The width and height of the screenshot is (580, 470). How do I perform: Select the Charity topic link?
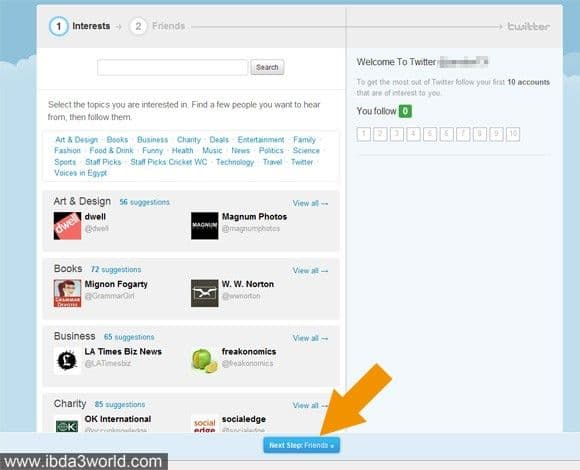tap(189, 140)
